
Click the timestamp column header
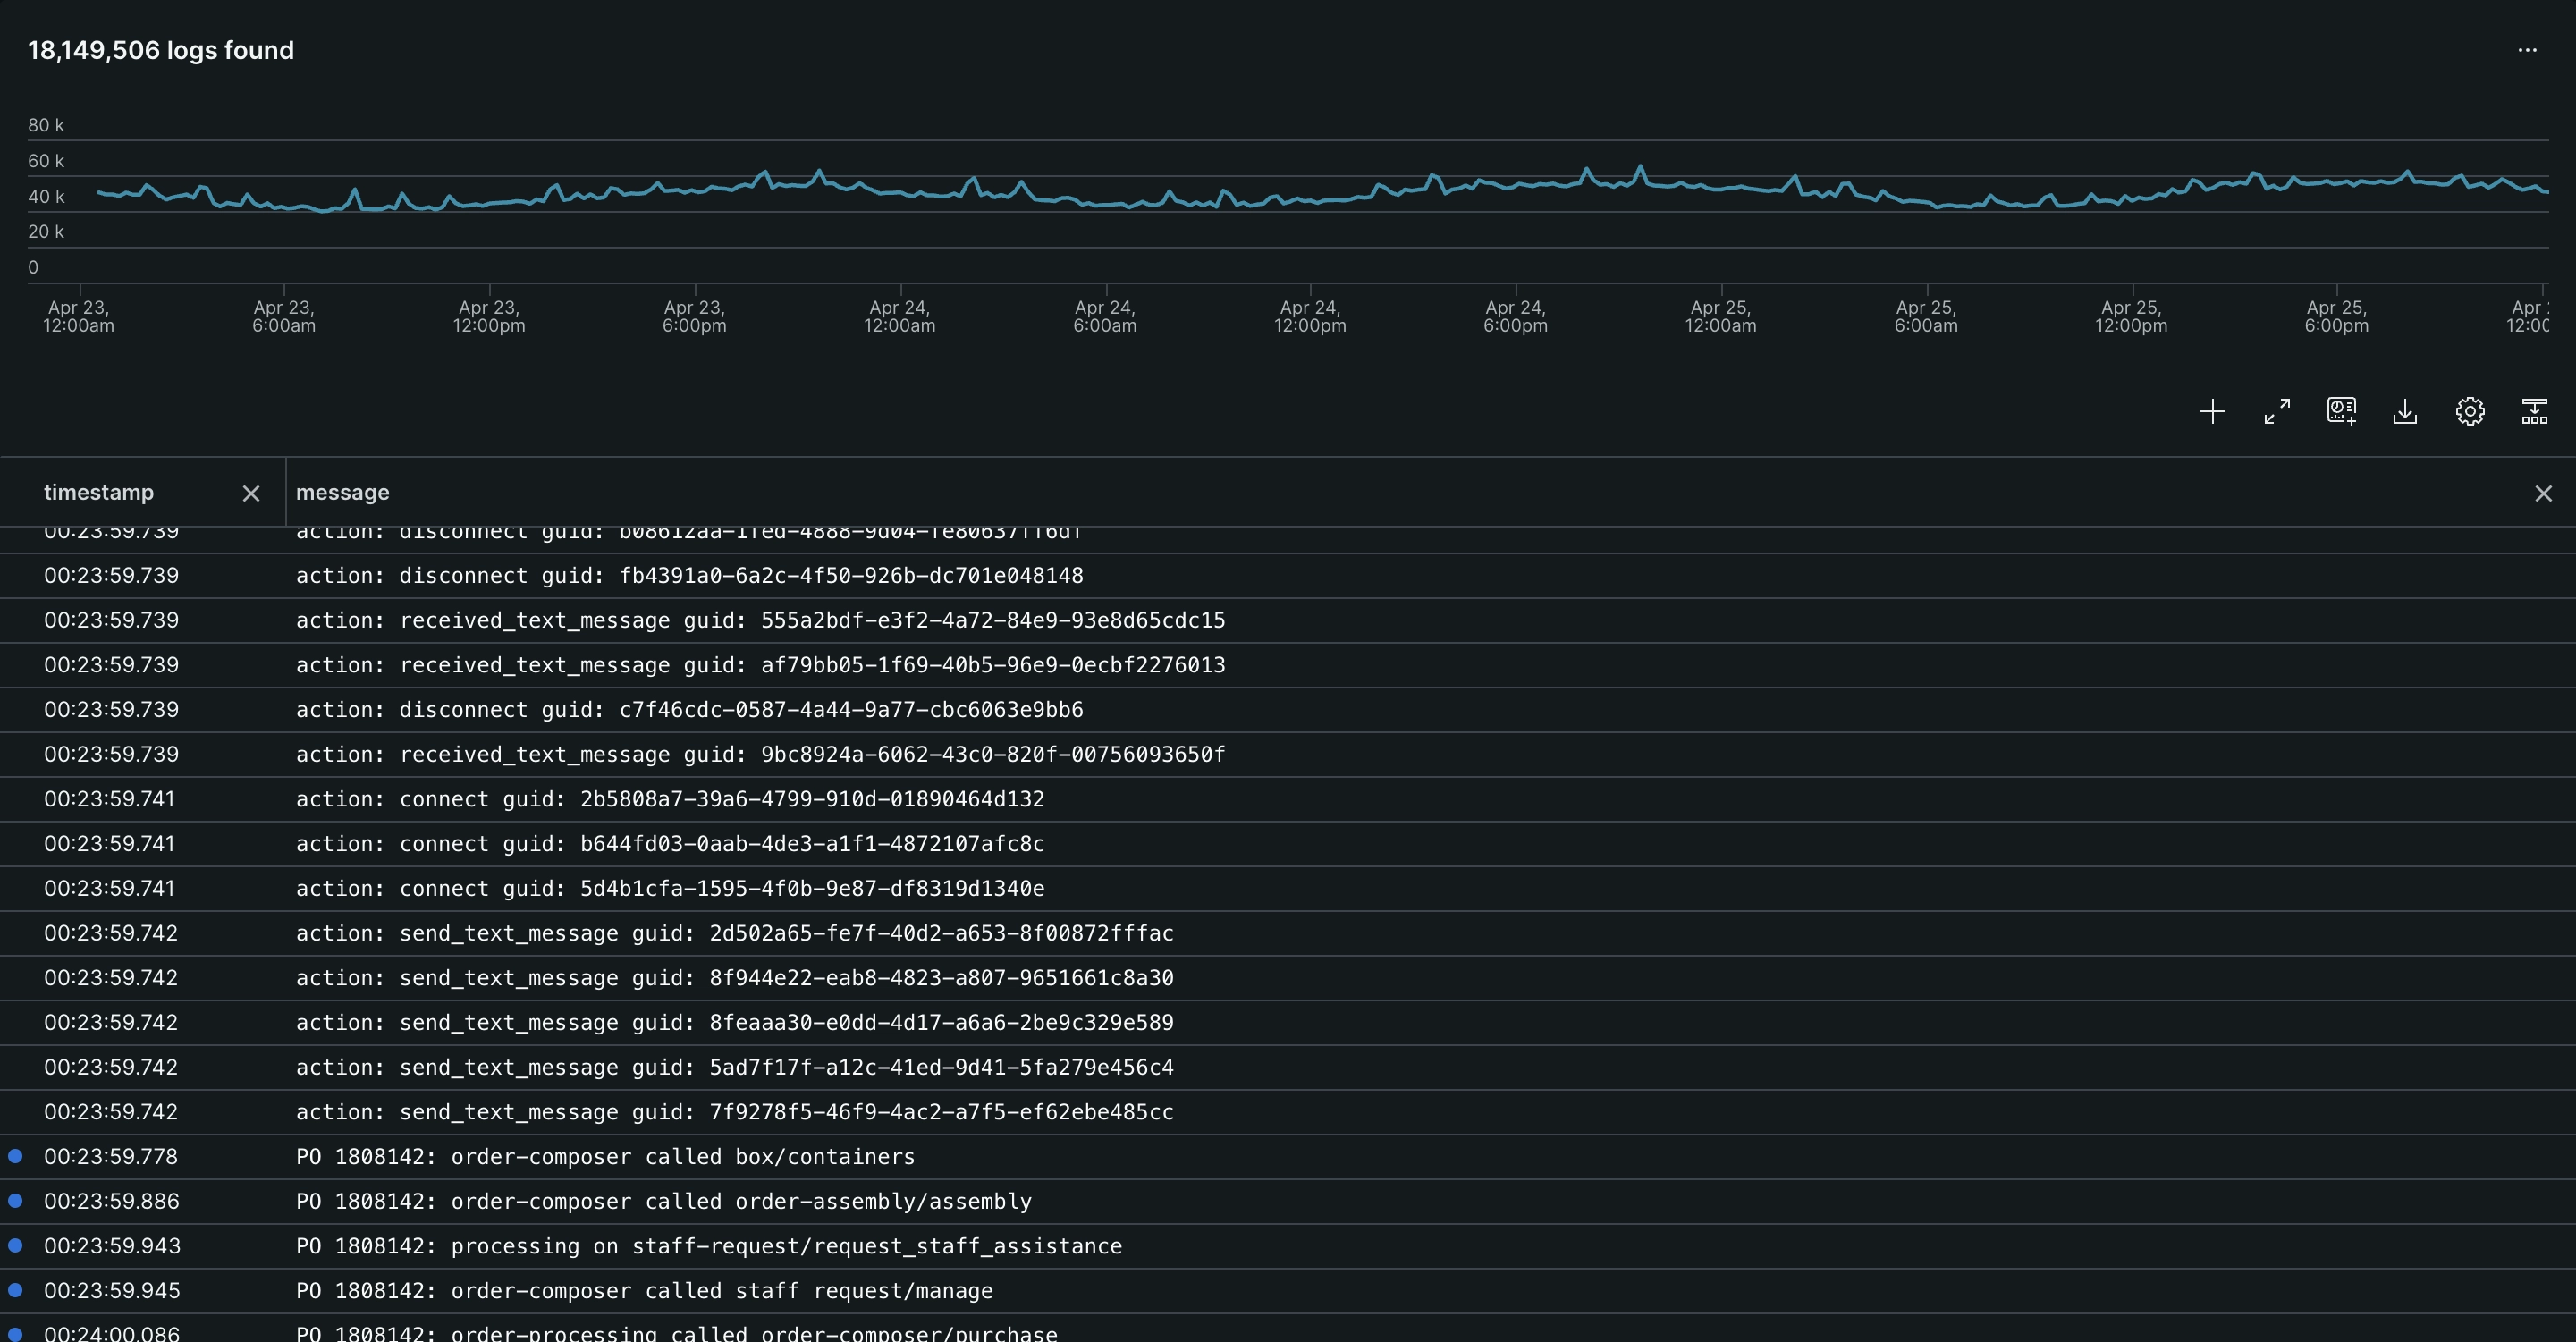pos(99,493)
